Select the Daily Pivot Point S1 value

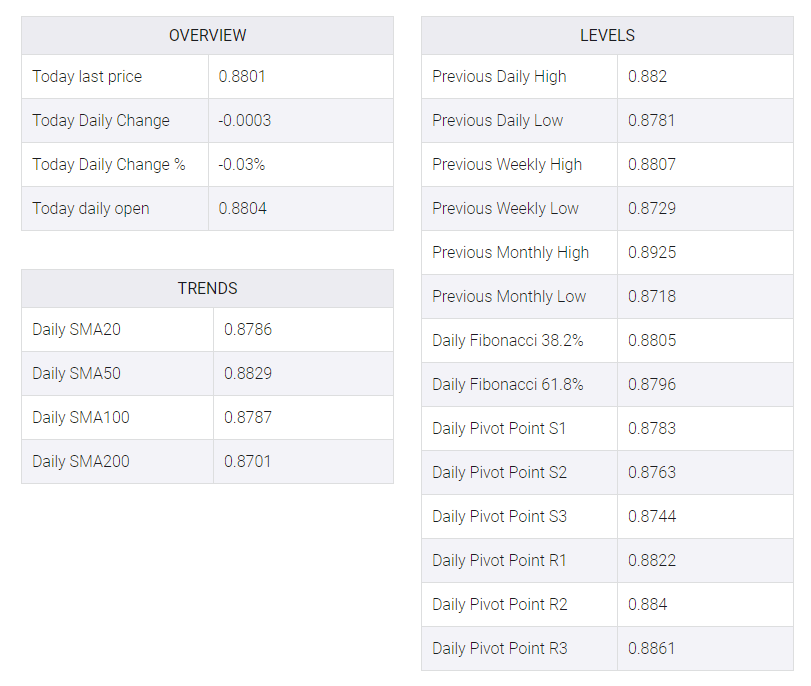(x=652, y=428)
